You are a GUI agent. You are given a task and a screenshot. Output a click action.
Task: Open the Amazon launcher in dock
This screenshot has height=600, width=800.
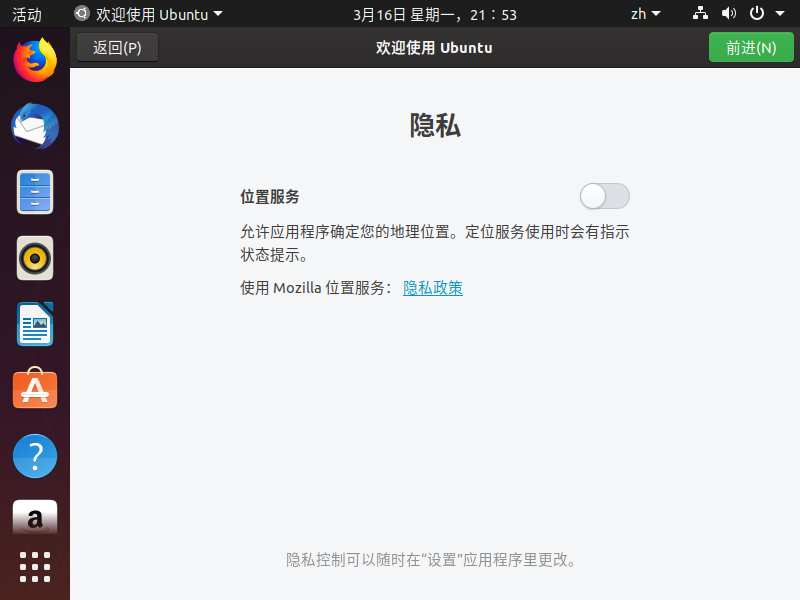tap(35, 517)
